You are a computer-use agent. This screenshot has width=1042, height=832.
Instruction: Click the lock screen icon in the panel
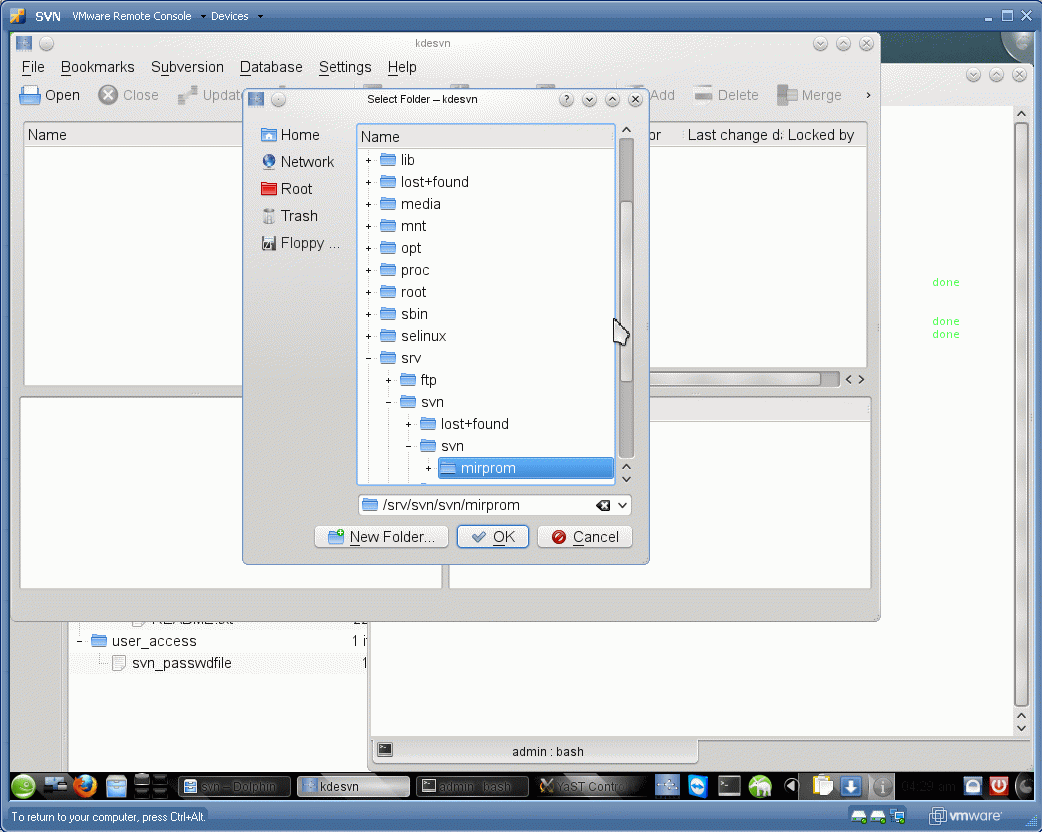click(x=972, y=786)
